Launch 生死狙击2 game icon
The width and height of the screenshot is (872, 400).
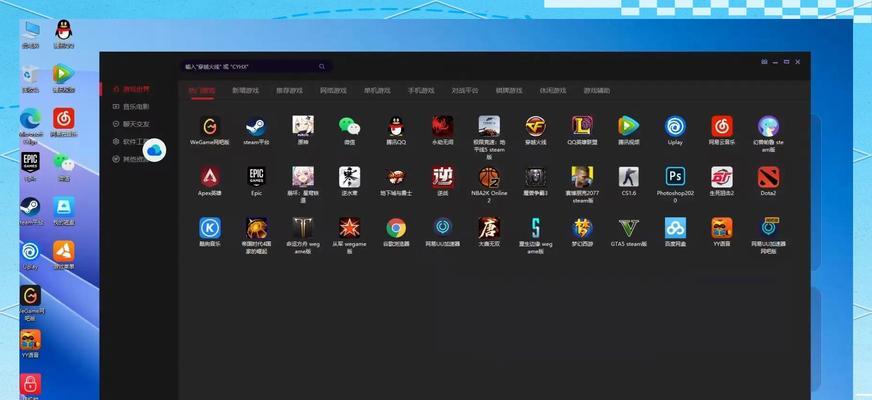click(722, 177)
